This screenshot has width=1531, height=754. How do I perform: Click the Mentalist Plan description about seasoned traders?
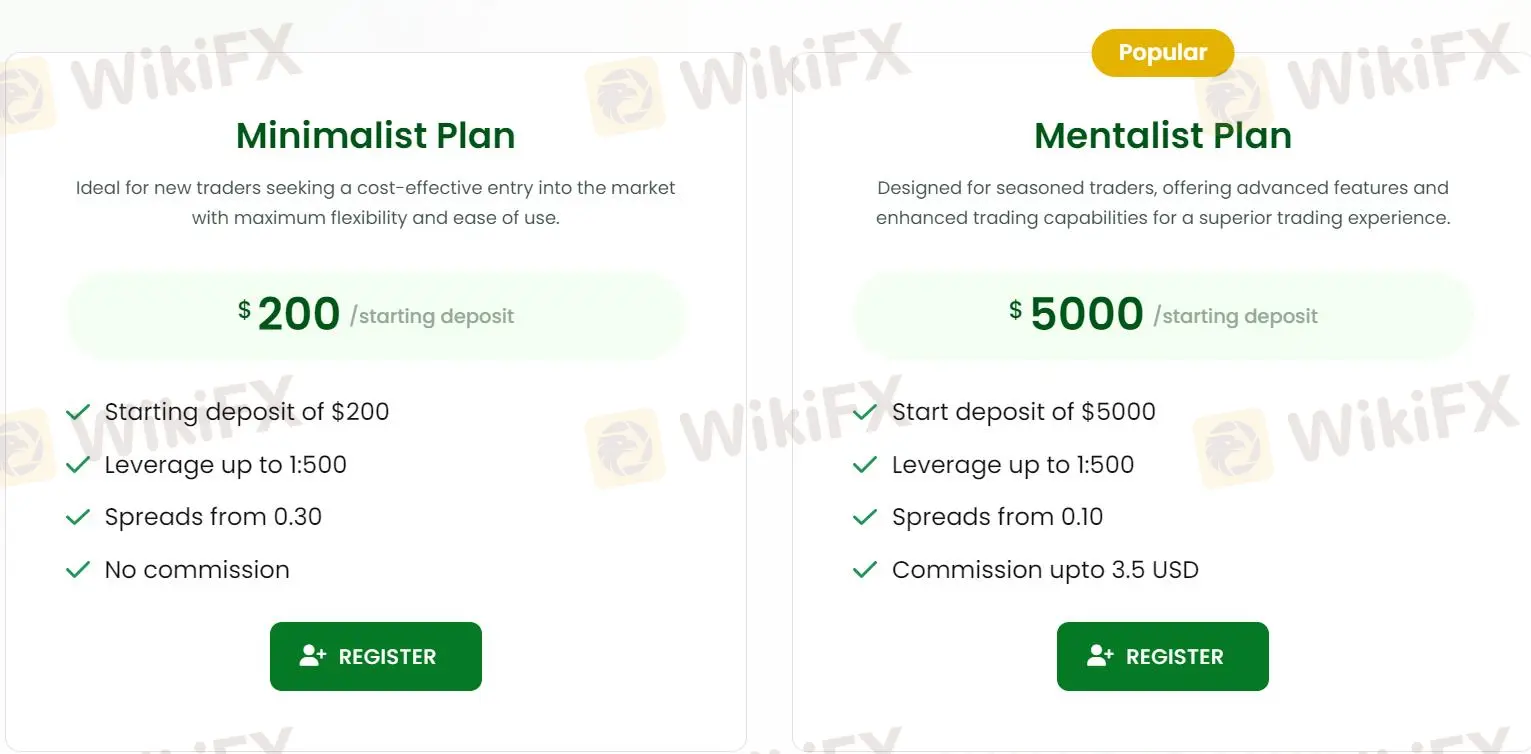pos(1163,202)
